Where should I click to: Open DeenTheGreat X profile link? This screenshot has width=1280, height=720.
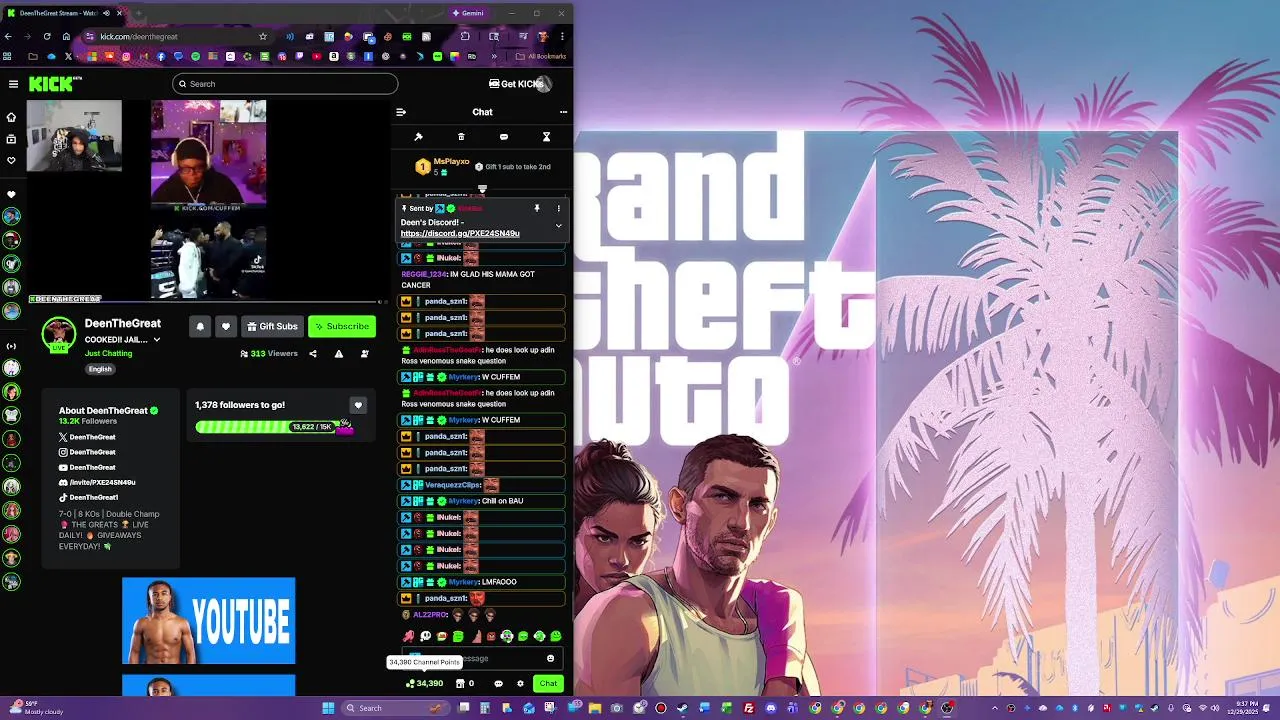[x=87, y=437]
